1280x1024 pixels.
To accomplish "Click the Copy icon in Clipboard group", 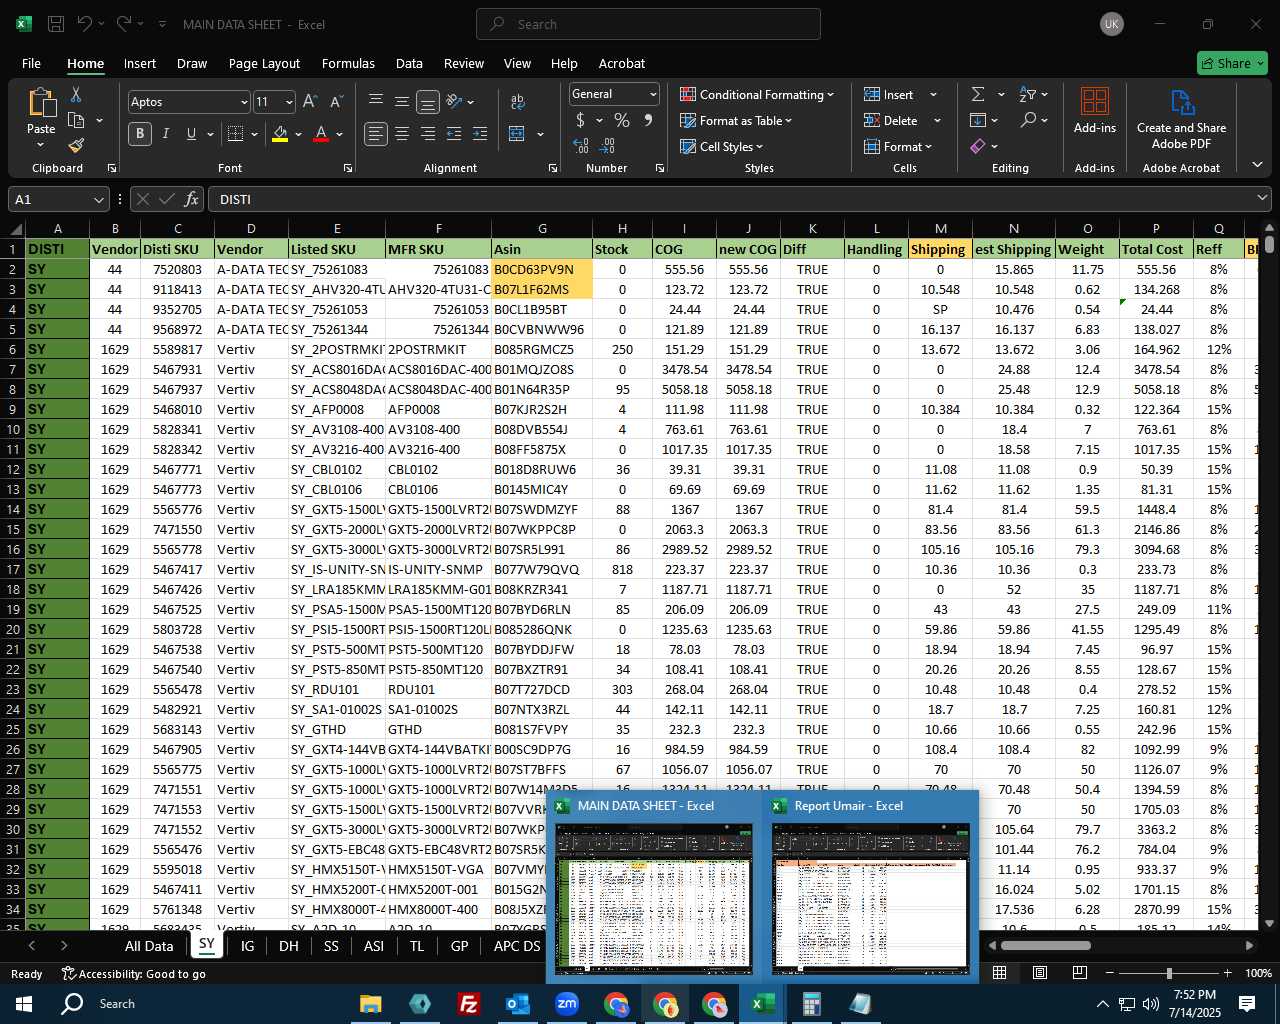I will pyautogui.click(x=76, y=120).
